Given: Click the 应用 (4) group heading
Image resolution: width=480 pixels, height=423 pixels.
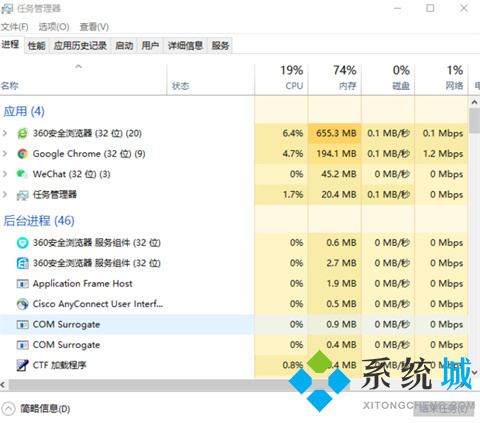Looking at the screenshot, I should (x=24, y=111).
